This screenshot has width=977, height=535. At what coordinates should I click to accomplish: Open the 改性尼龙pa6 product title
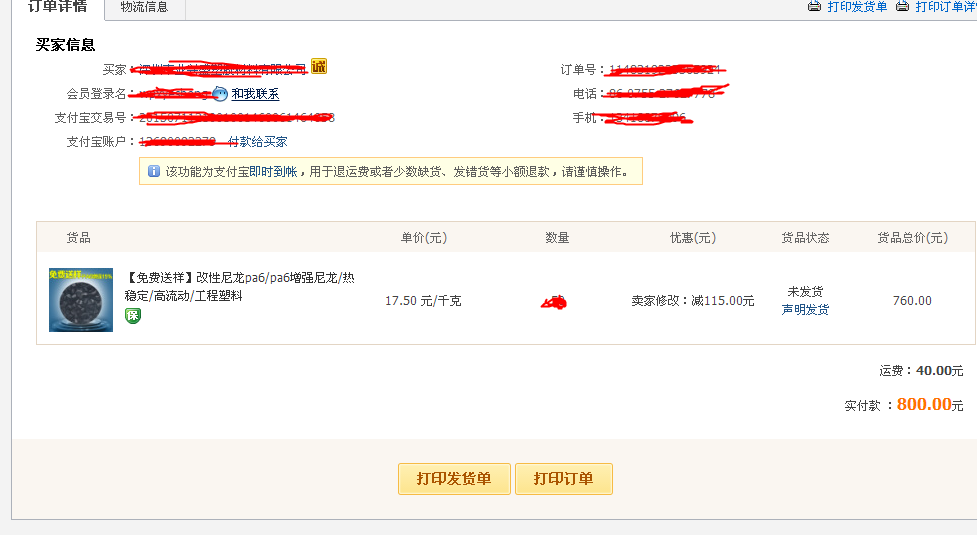coord(239,287)
